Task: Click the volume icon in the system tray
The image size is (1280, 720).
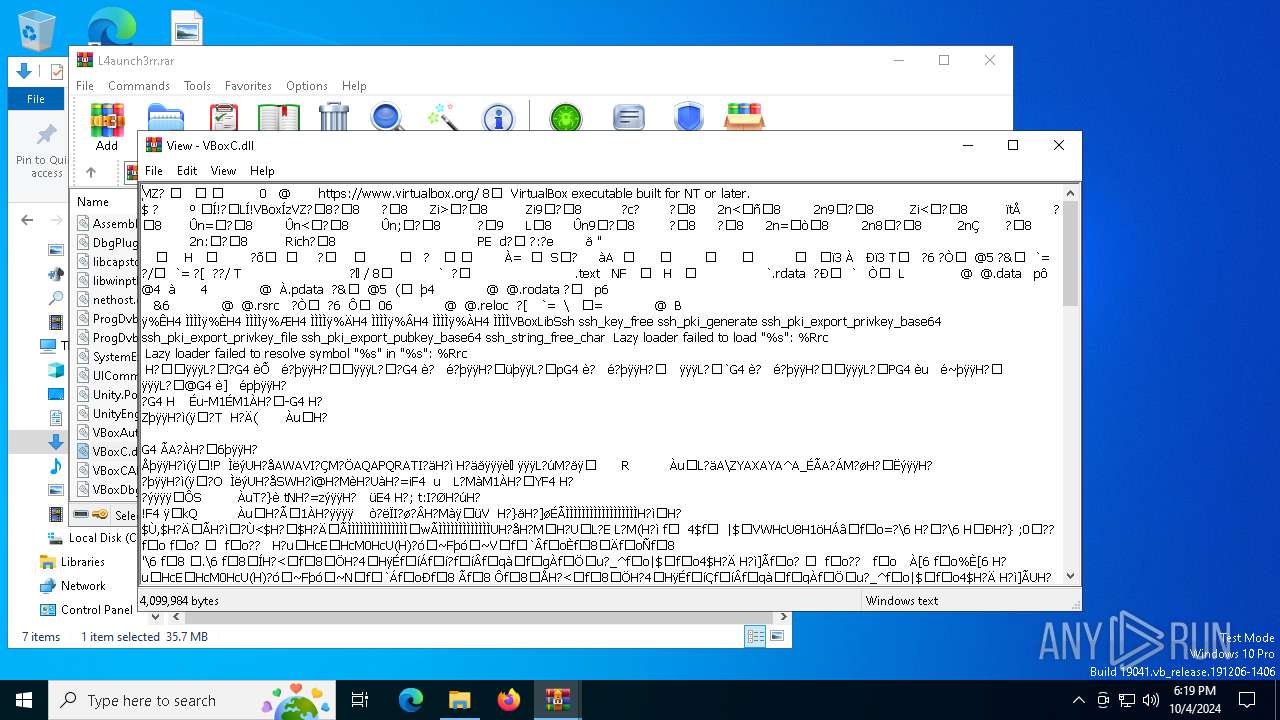Action: [x=1149, y=700]
